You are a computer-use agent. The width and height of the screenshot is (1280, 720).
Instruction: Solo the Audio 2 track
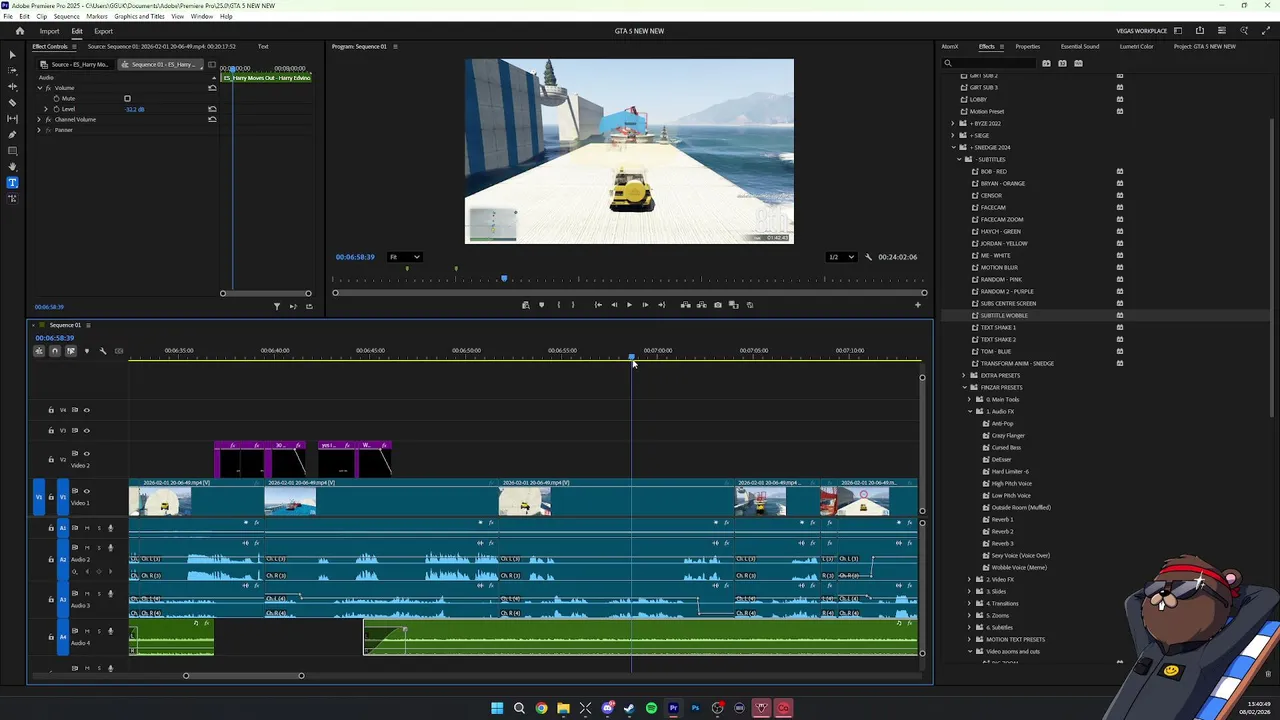click(x=99, y=549)
